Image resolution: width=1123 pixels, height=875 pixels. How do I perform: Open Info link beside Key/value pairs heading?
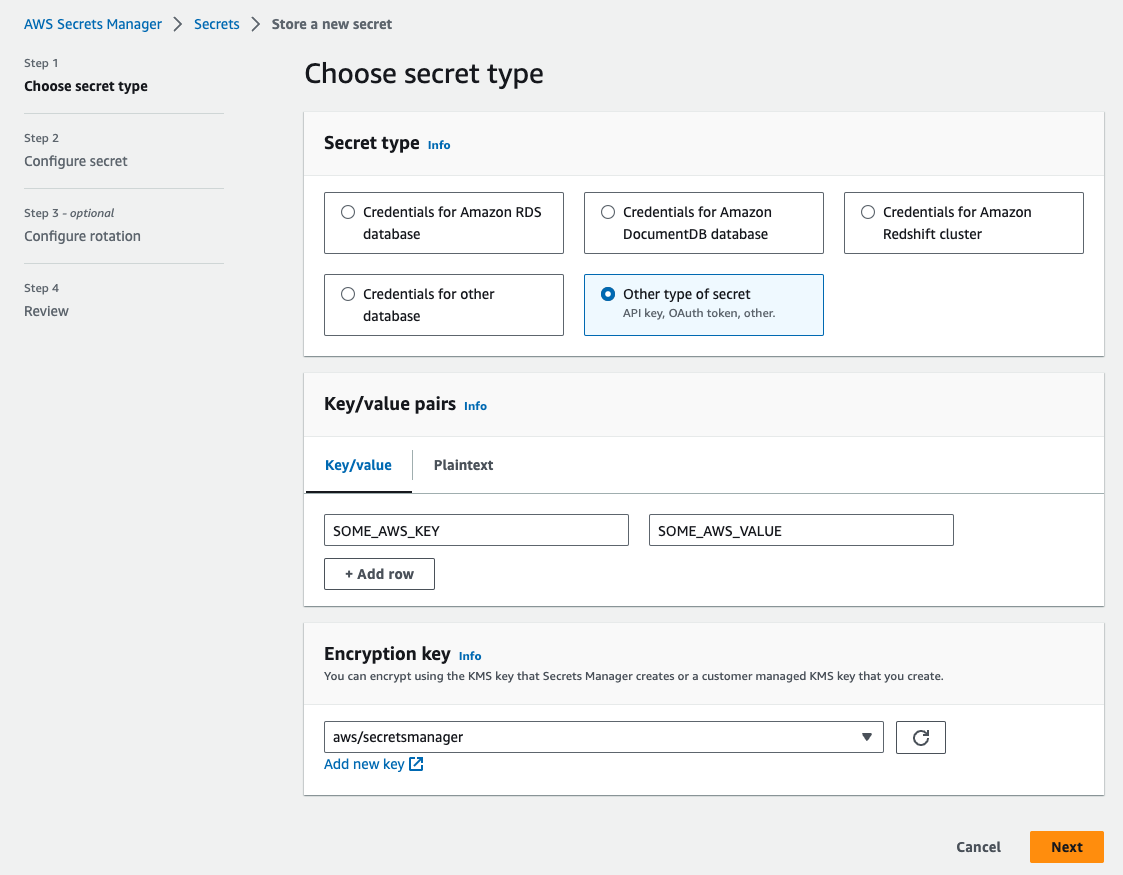point(475,406)
